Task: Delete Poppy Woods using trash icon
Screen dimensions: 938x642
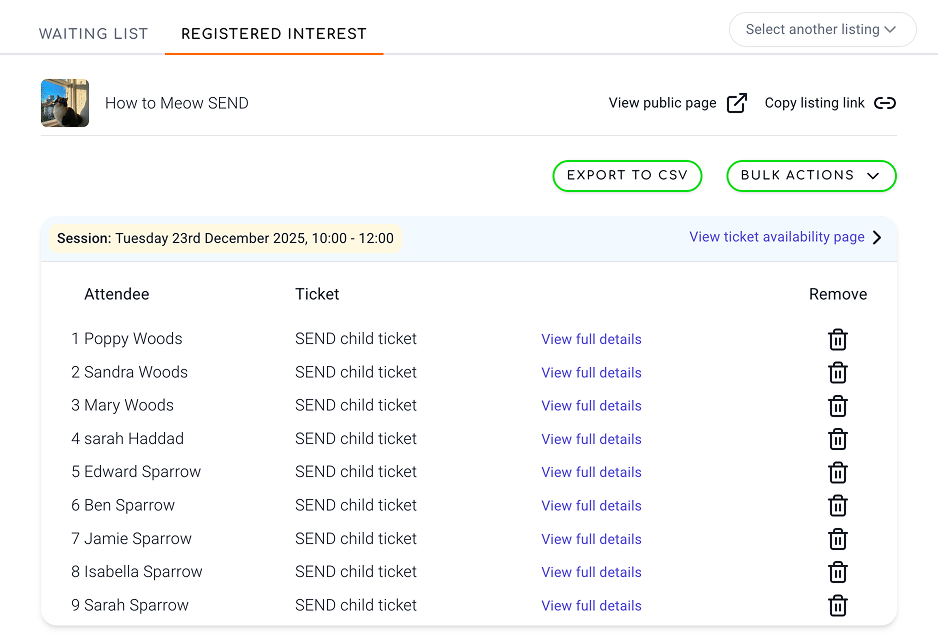Action: (838, 340)
